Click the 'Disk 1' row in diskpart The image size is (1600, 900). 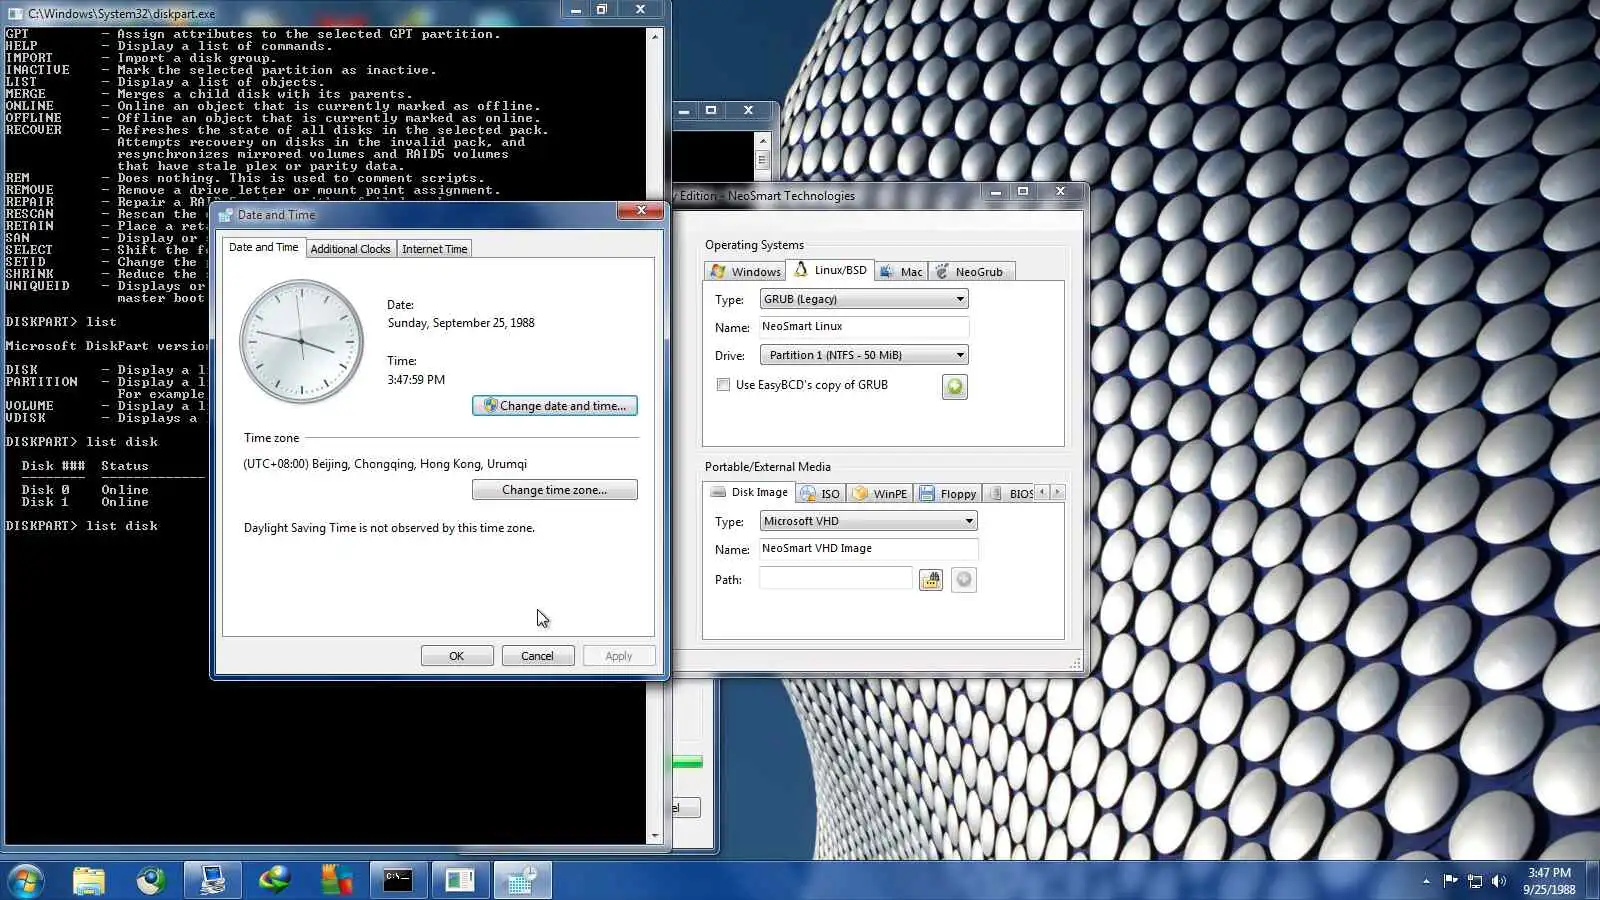click(85, 502)
